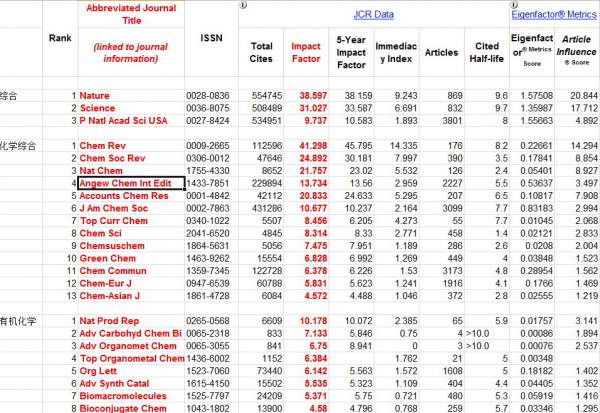Screen dimensions: 600x413
Task: Open the Nature journal link
Action: coord(94,96)
